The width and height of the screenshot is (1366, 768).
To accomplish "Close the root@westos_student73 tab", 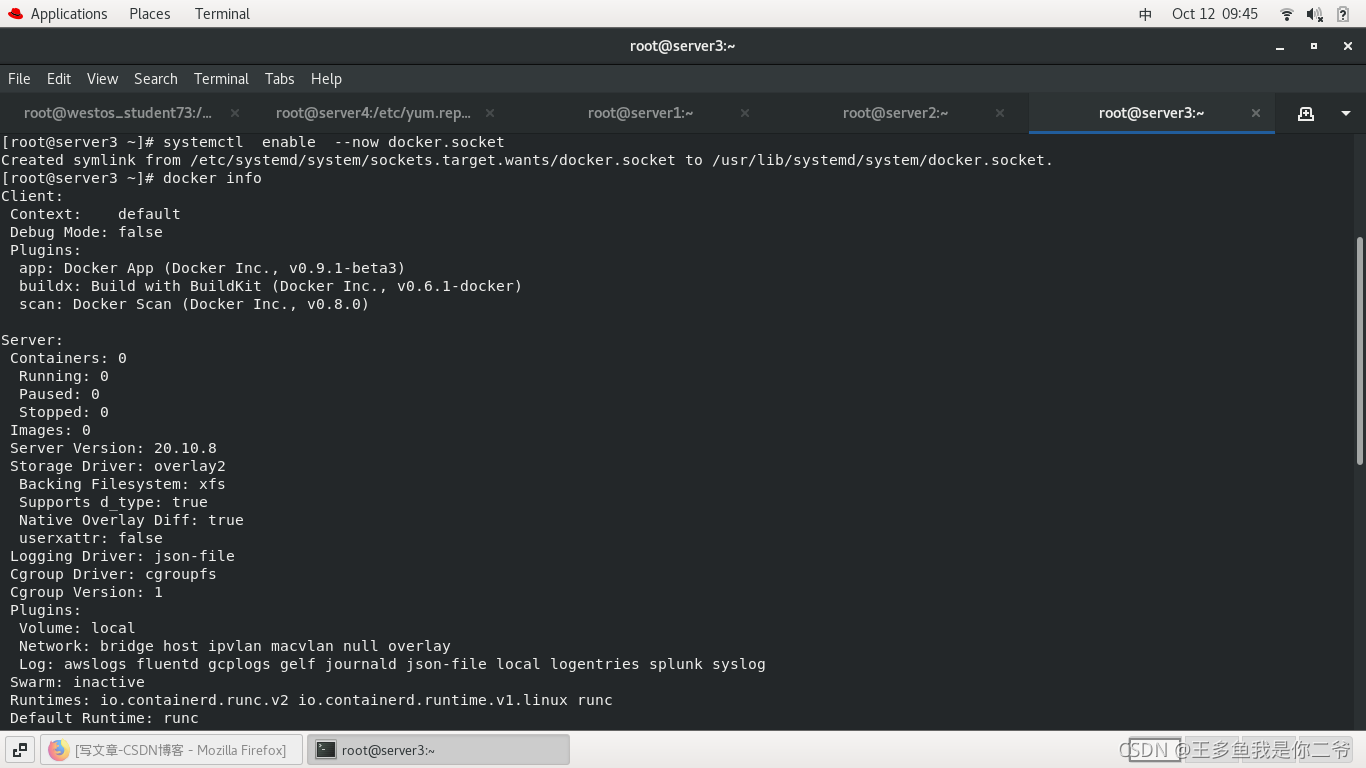I will (235, 113).
